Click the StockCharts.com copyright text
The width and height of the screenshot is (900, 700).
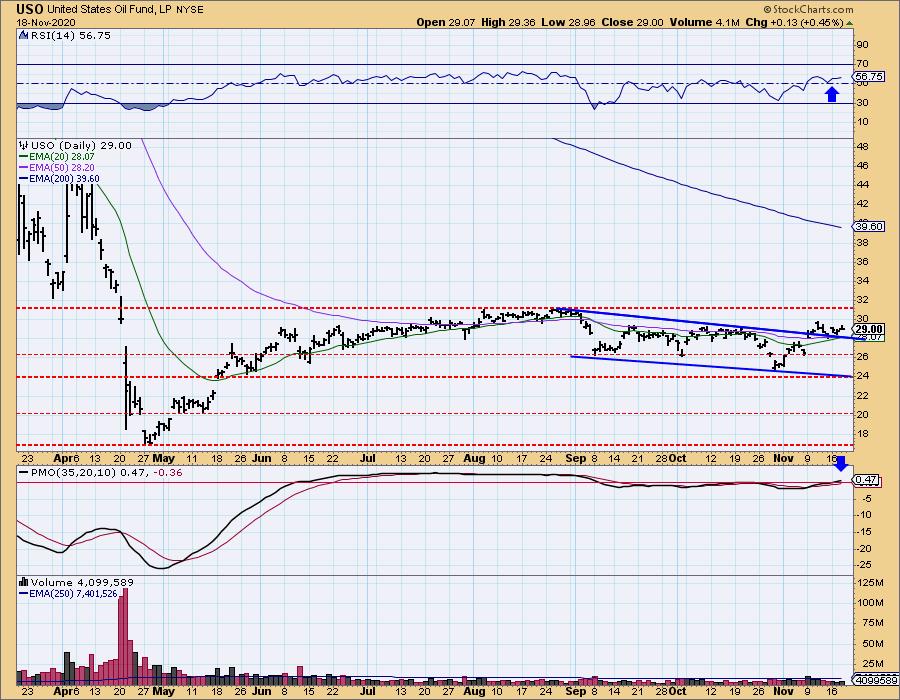tap(808, 9)
